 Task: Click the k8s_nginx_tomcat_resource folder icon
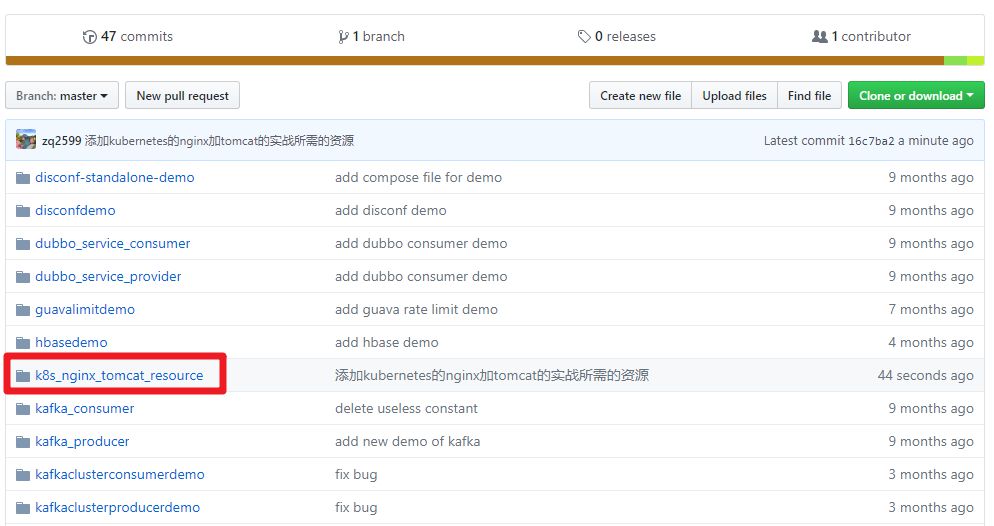click(x=23, y=376)
